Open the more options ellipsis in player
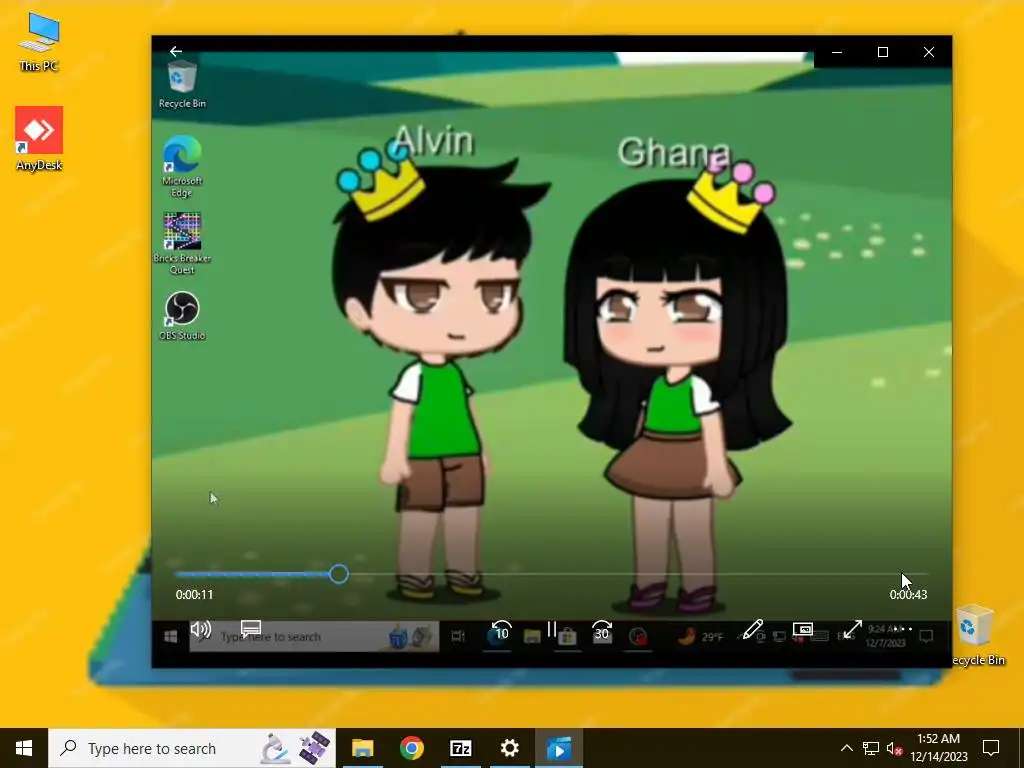 [902, 630]
